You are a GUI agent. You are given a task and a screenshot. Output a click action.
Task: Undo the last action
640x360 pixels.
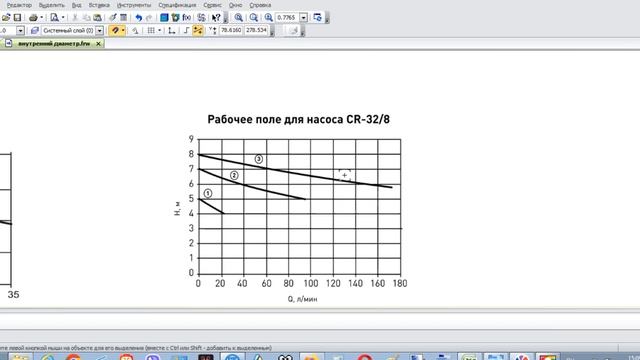pyautogui.click(x=139, y=18)
